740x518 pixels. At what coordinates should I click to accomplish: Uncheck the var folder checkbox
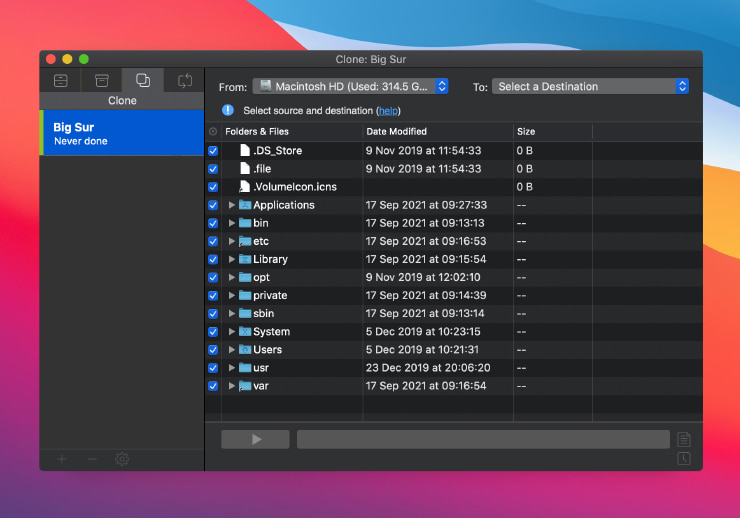click(213, 386)
